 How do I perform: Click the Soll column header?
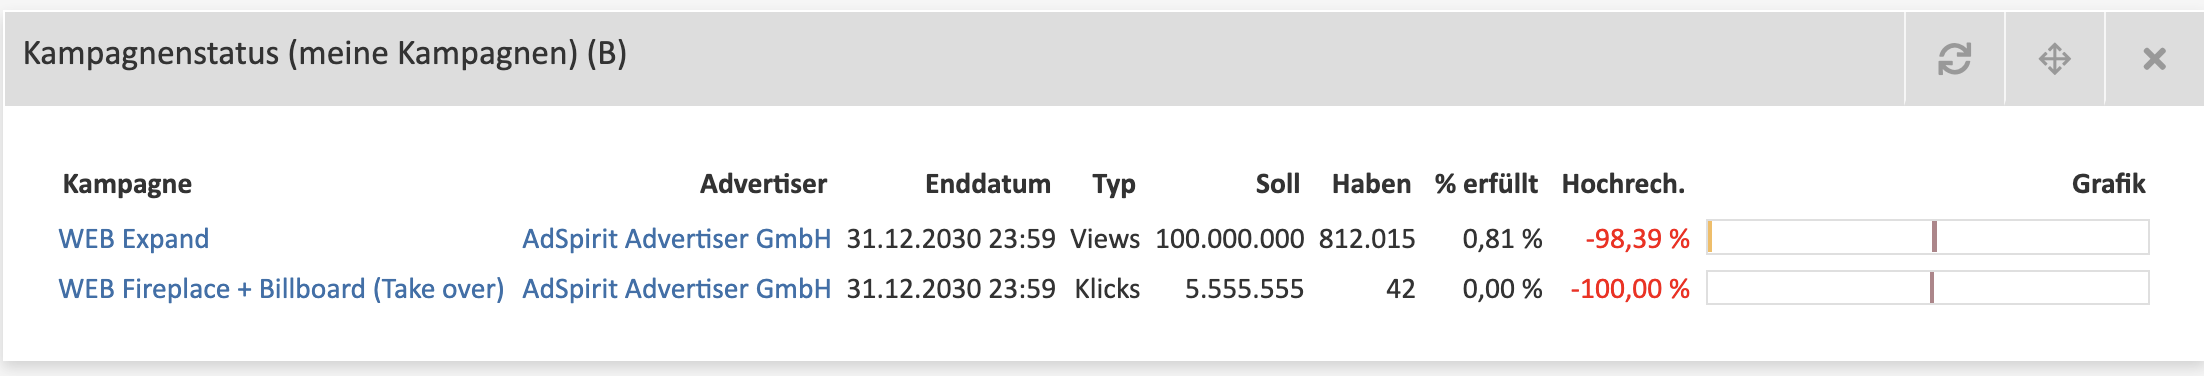(1277, 184)
